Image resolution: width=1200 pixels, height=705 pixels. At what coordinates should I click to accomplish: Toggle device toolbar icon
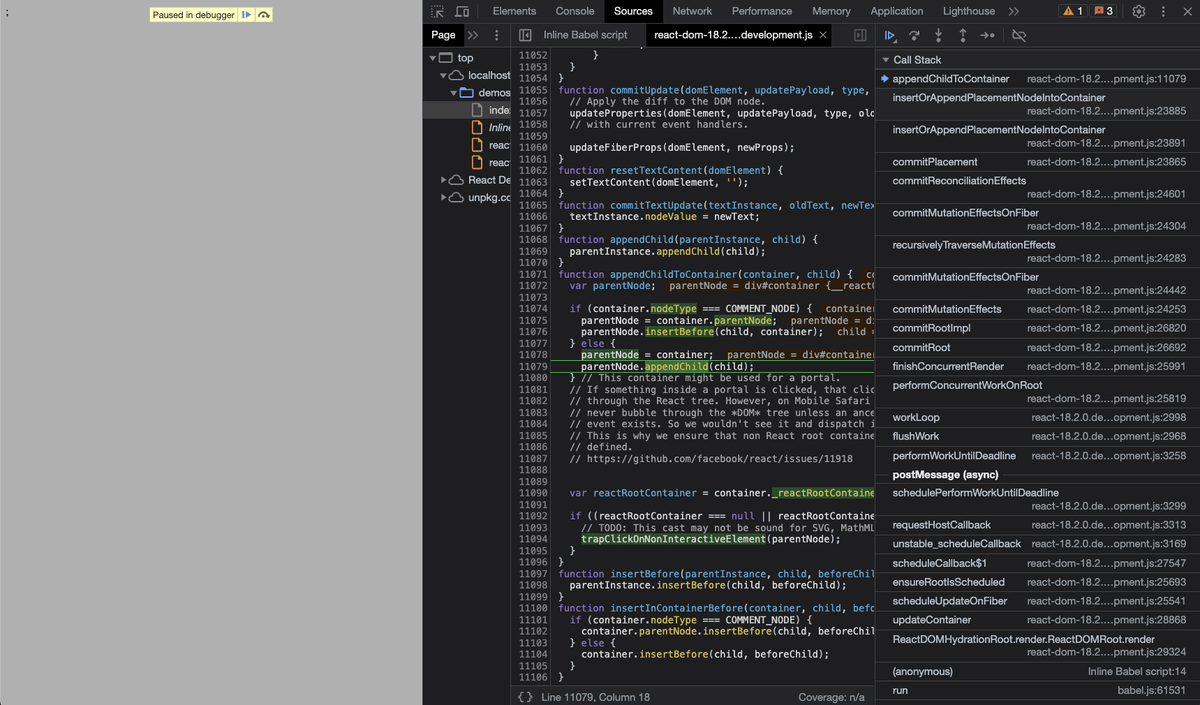(462, 11)
